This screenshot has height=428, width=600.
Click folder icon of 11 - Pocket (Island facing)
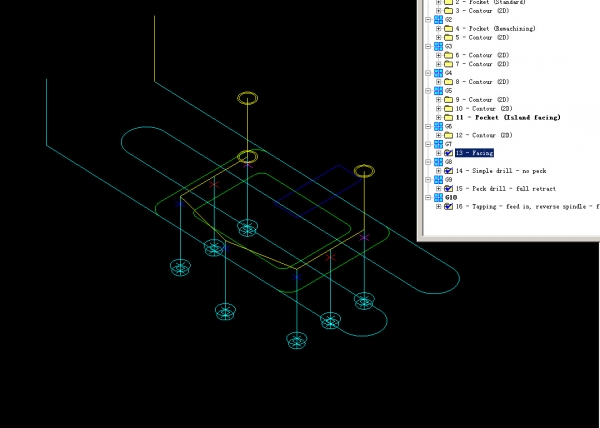click(448, 117)
